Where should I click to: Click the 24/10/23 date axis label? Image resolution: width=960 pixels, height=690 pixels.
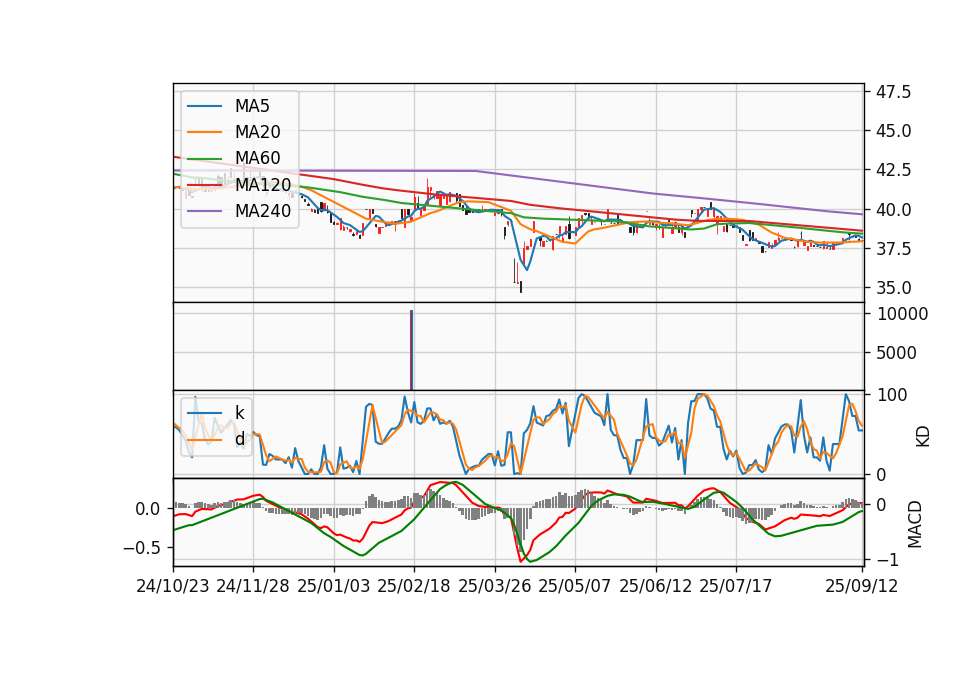tap(173, 586)
